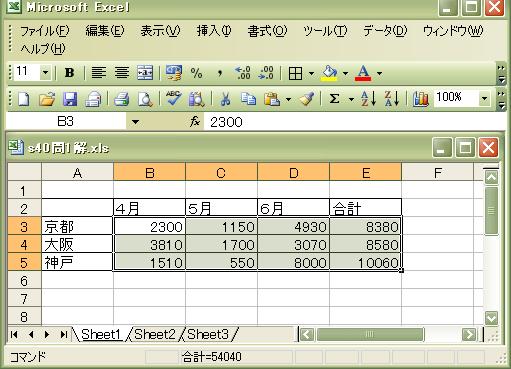Open the ファイル(F) menu
The width and height of the screenshot is (511, 369).
45,31
